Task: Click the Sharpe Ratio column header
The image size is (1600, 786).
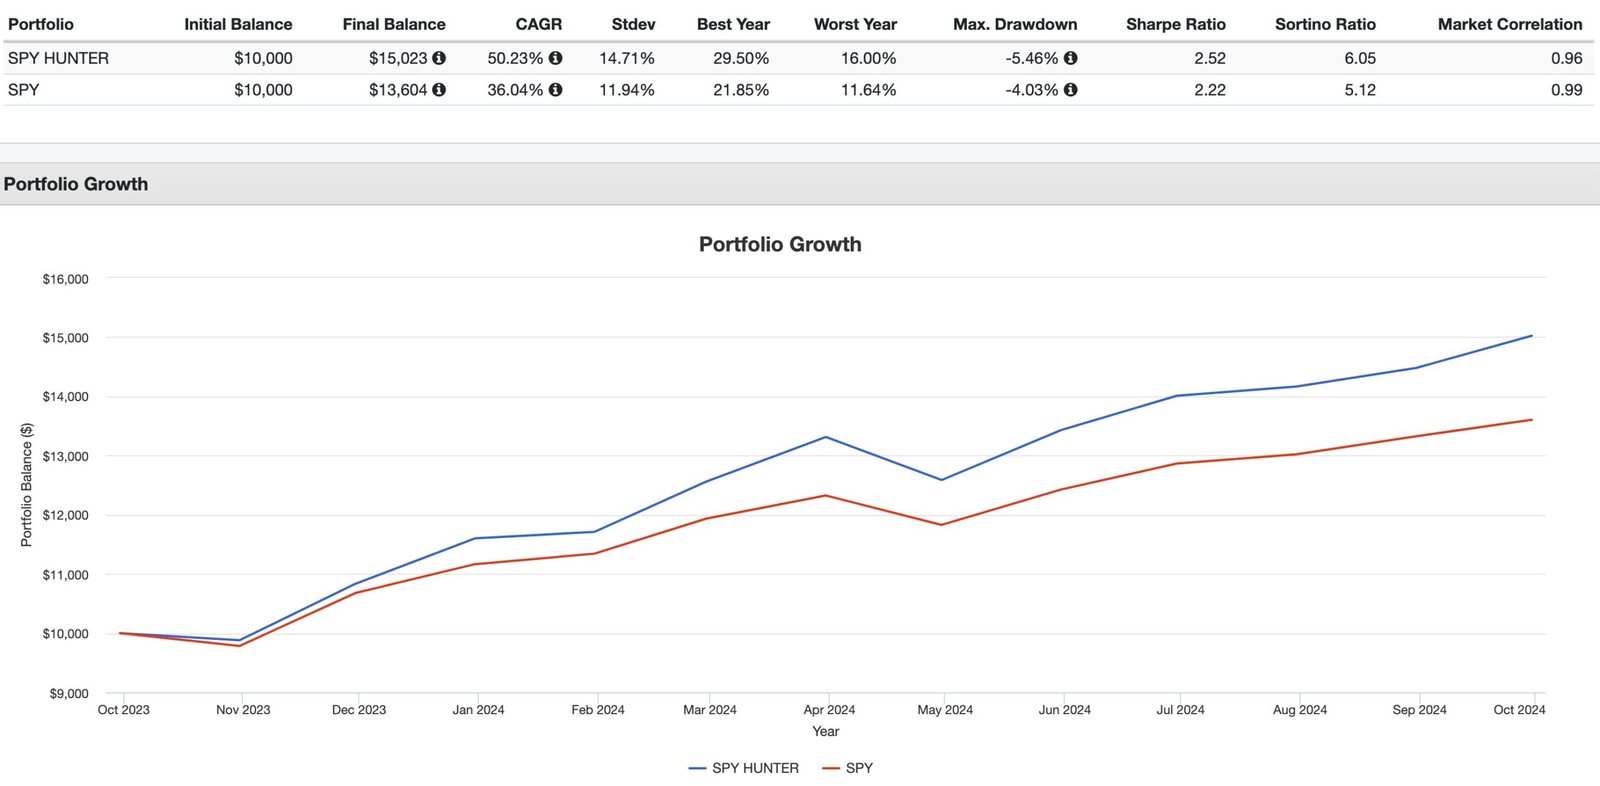Action: pyautogui.click(x=1176, y=24)
